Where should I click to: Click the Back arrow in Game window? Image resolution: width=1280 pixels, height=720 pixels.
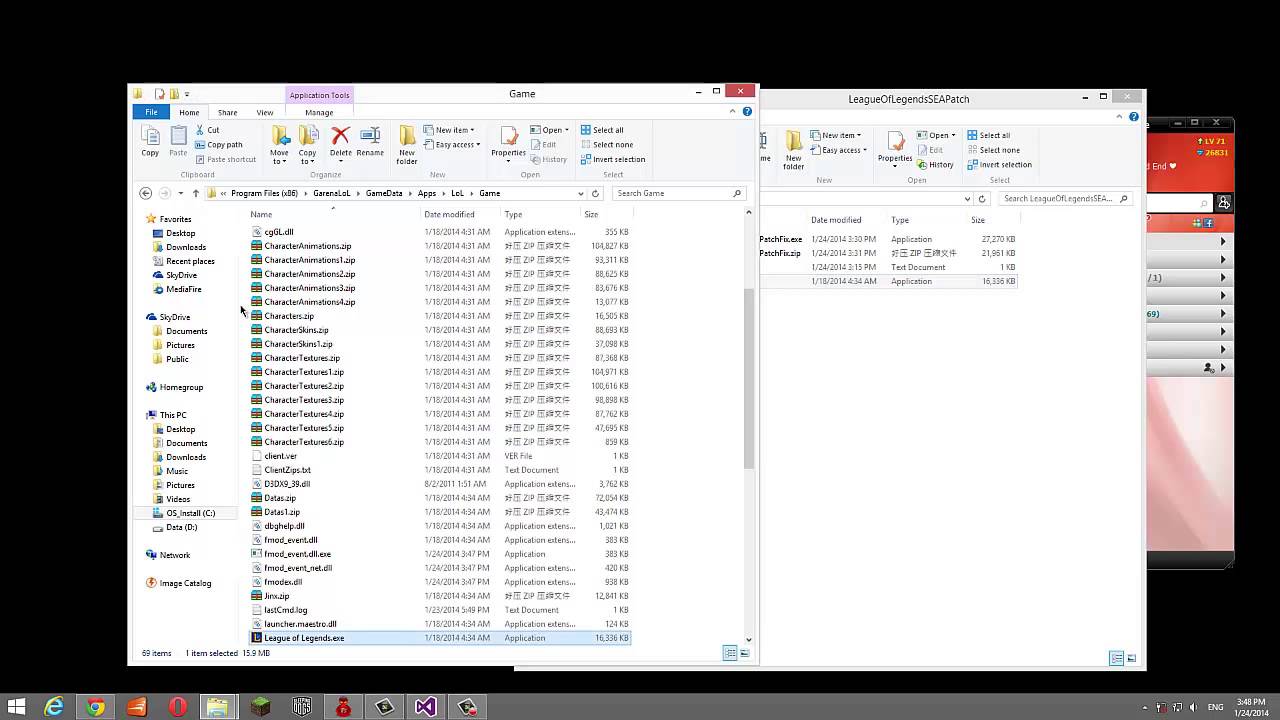pyautogui.click(x=146, y=193)
